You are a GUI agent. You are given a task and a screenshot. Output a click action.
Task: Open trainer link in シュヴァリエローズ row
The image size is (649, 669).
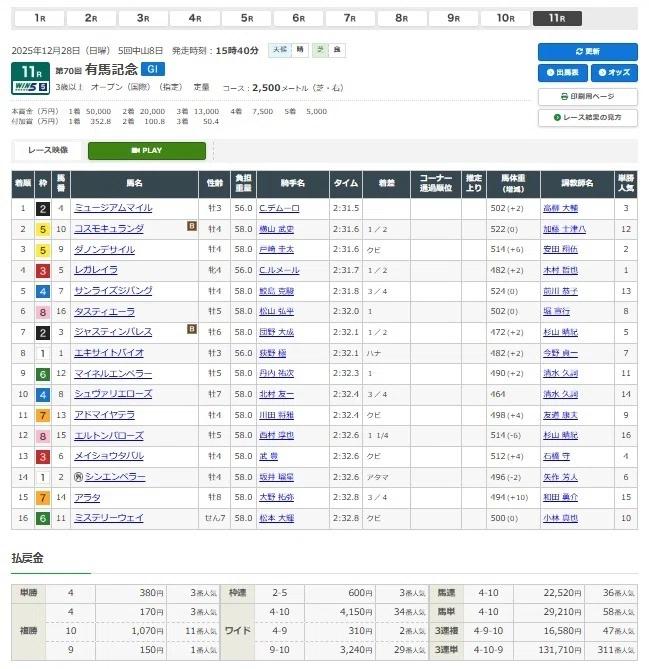click(x=561, y=394)
